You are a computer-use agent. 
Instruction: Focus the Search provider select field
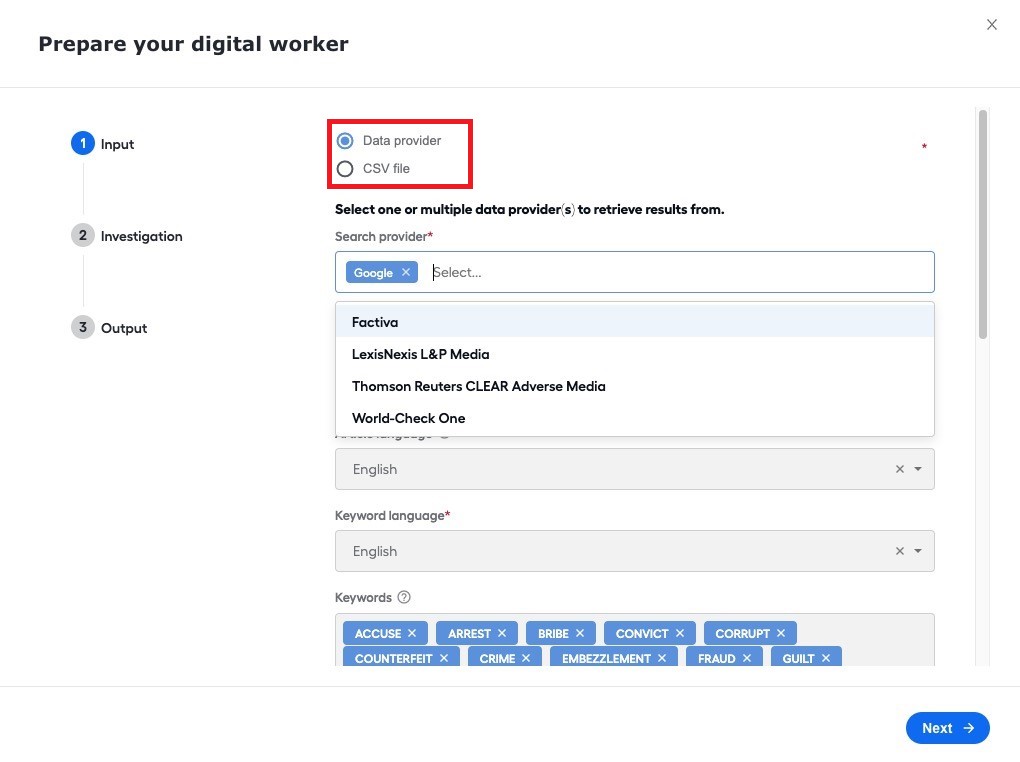[x=634, y=272]
